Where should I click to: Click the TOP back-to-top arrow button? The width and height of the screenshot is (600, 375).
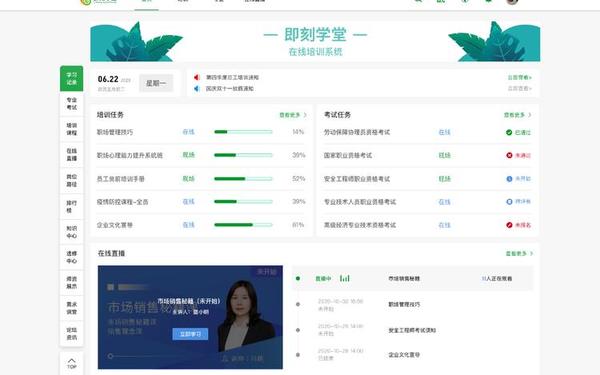pos(72,363)
